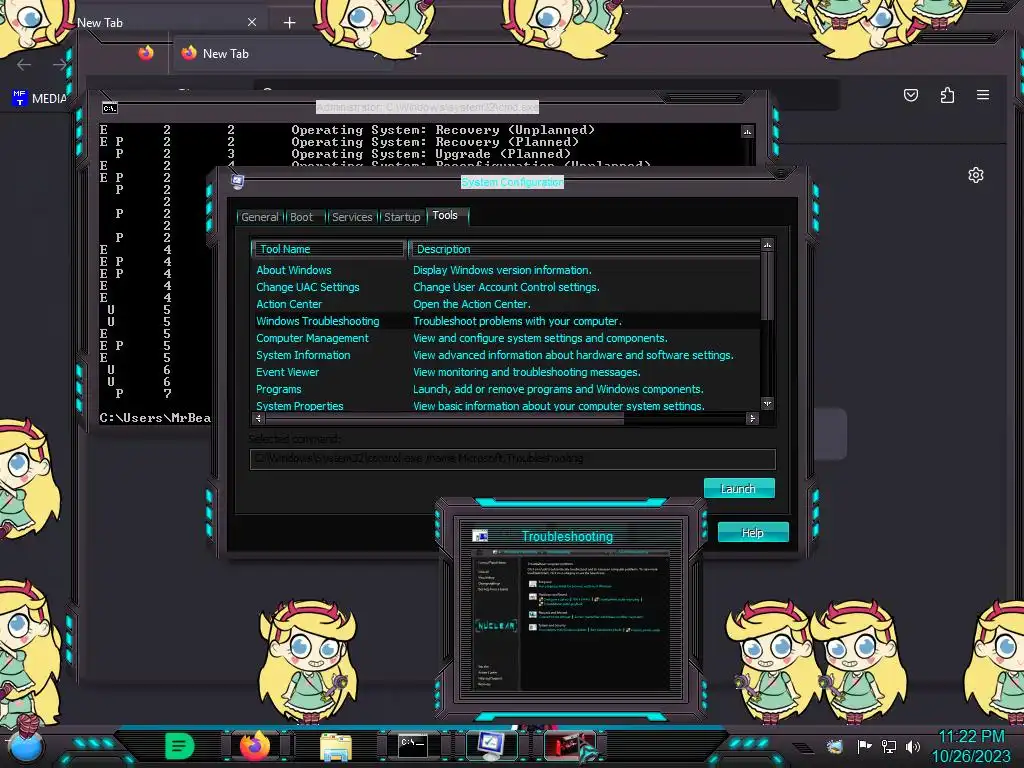1024x768 pixels.
Task: Click the C:\Users prompt line
Action: (155, 418)
